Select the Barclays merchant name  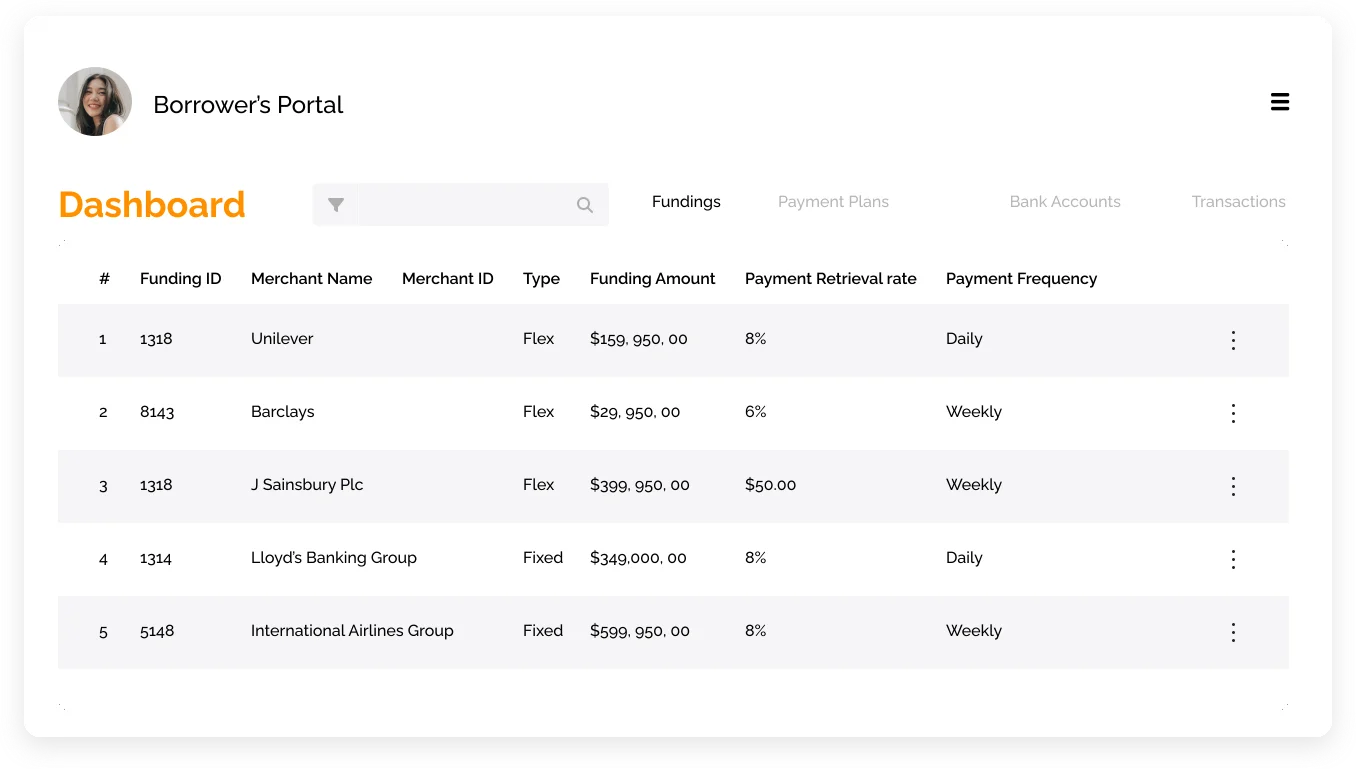click(x=282, y=412)
